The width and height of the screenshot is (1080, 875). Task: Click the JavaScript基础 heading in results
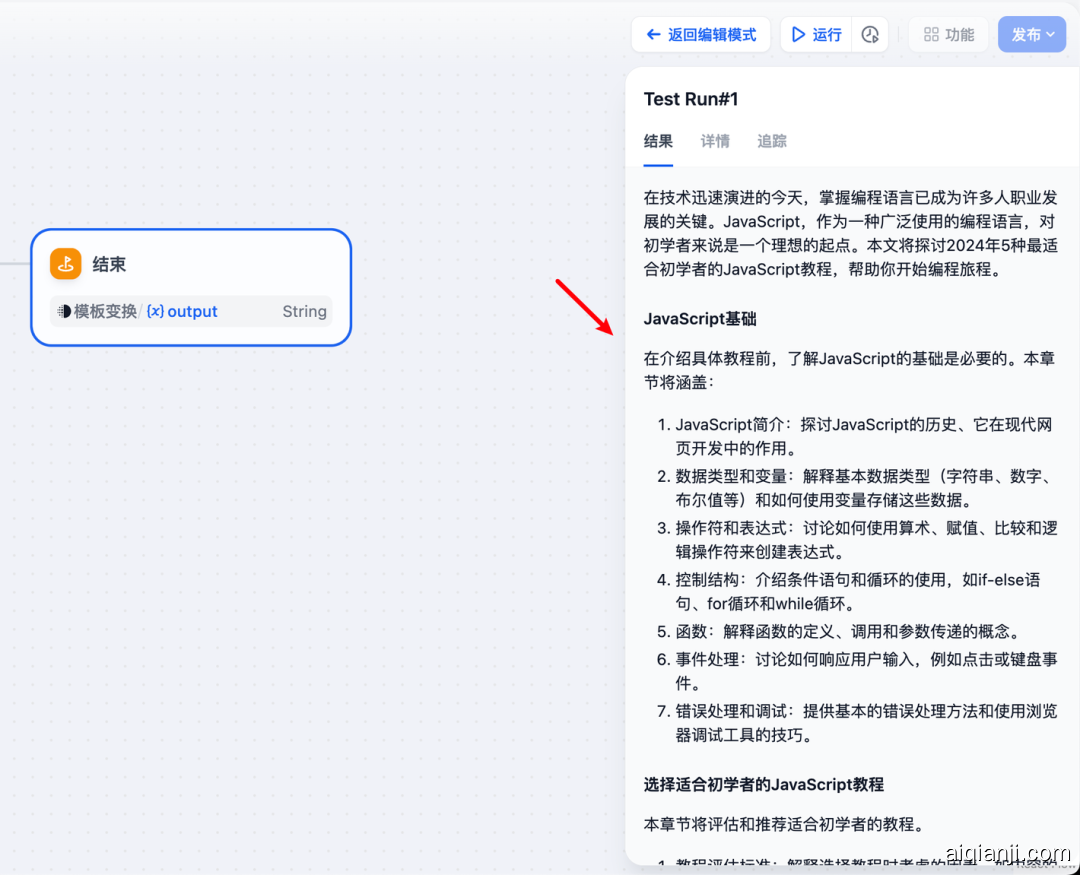click(x=700, y=319)
